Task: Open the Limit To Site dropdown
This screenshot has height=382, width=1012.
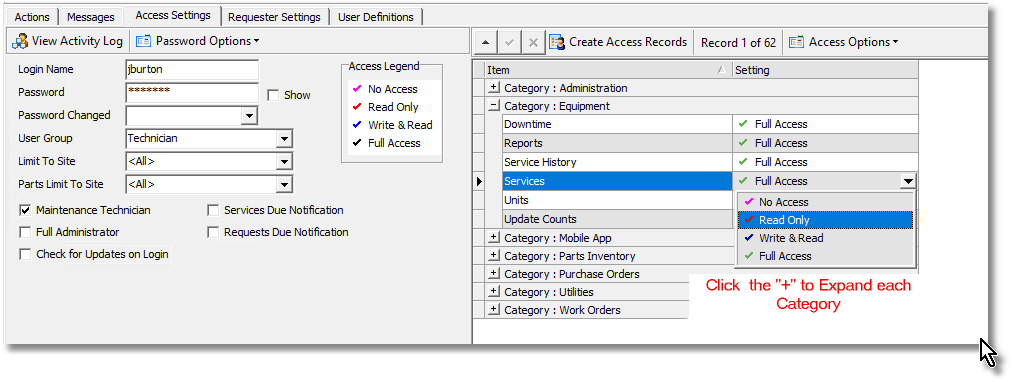Action: pyautogui.click(x=283, y=161)
